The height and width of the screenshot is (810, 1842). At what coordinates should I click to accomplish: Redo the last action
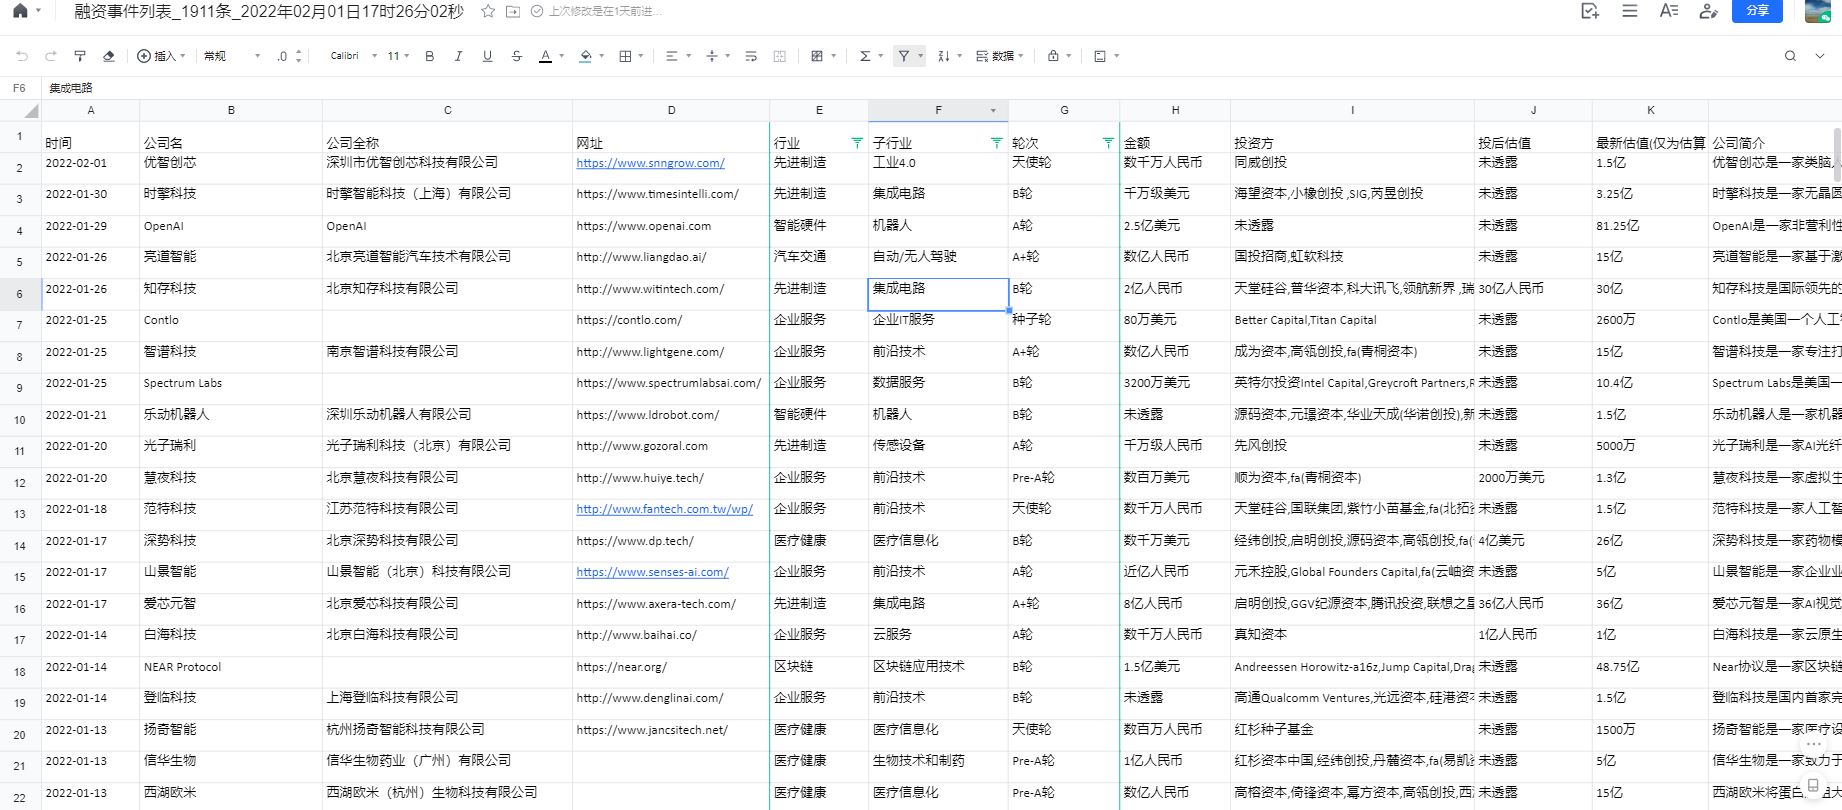pyautogui.click(x=51, y=56)
